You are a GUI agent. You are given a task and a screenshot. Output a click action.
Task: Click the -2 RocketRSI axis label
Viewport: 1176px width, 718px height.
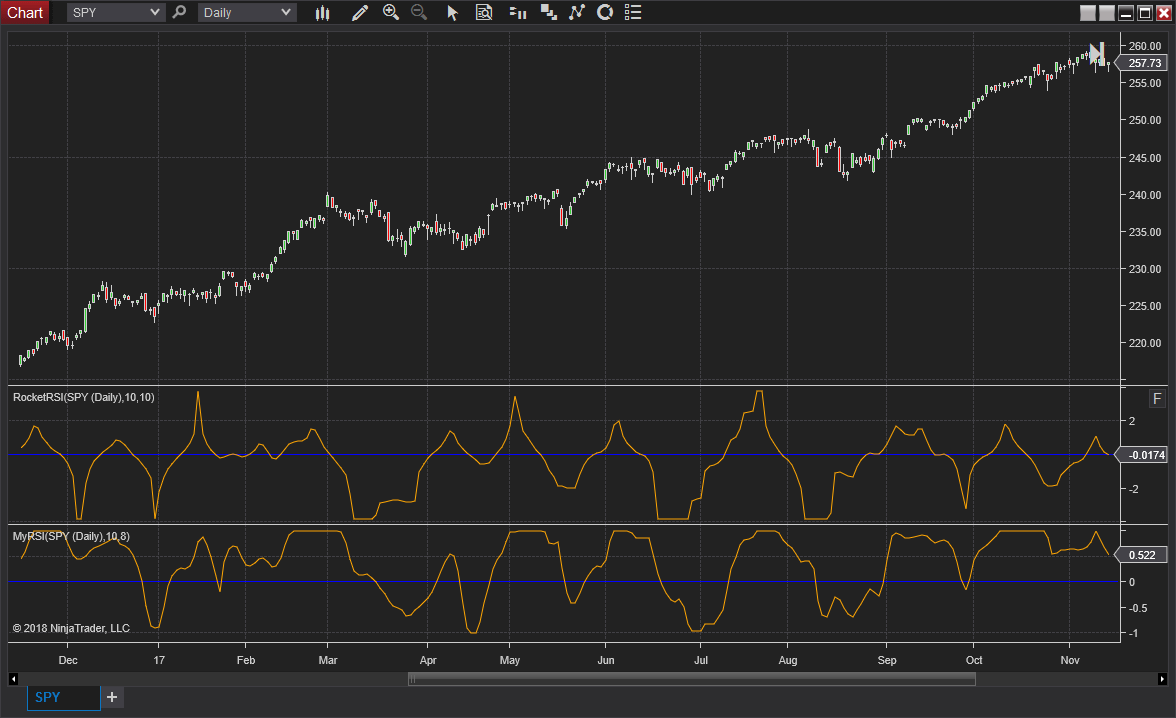pyautogui.click(x=1133, y=489)
